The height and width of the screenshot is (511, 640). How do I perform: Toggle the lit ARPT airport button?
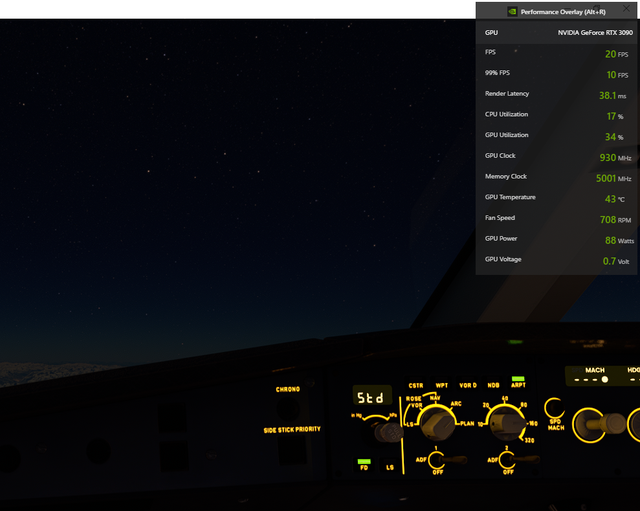518,382
